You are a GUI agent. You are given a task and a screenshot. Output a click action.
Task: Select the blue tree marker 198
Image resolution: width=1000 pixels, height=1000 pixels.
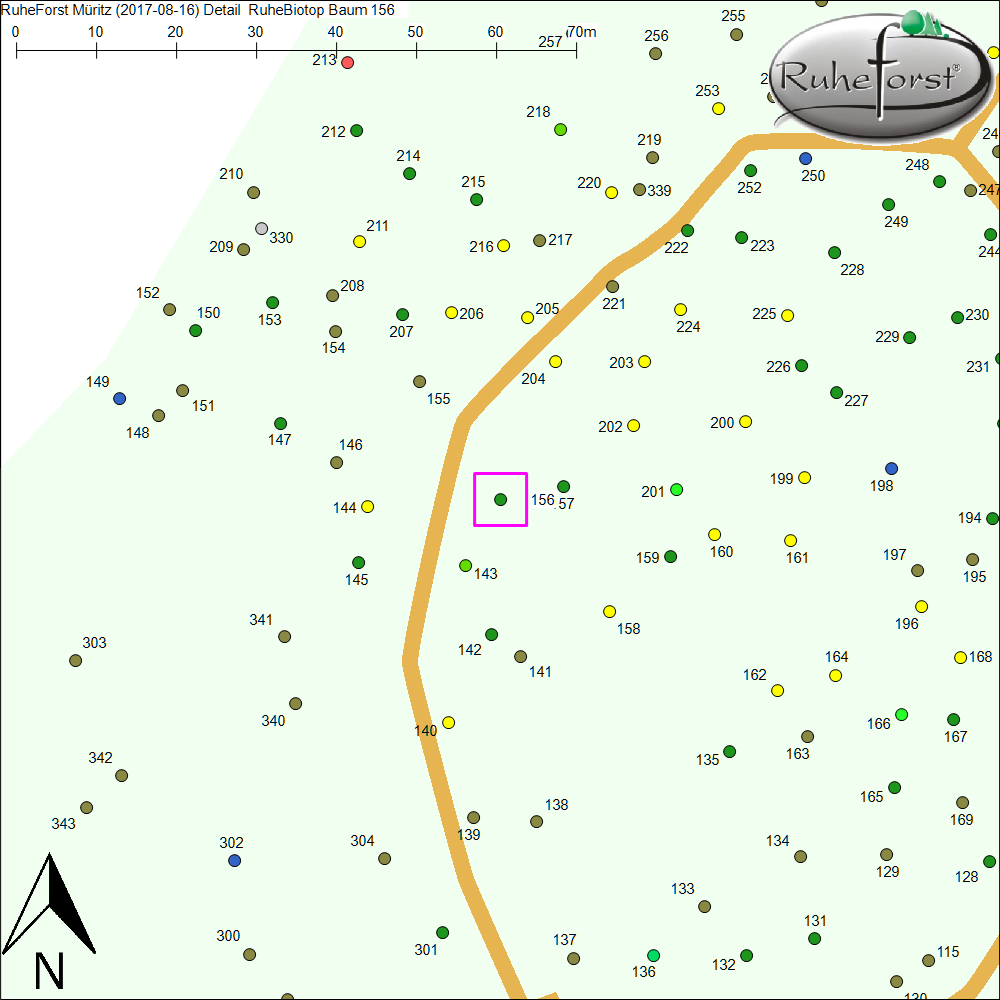click(x=891, y=468)
